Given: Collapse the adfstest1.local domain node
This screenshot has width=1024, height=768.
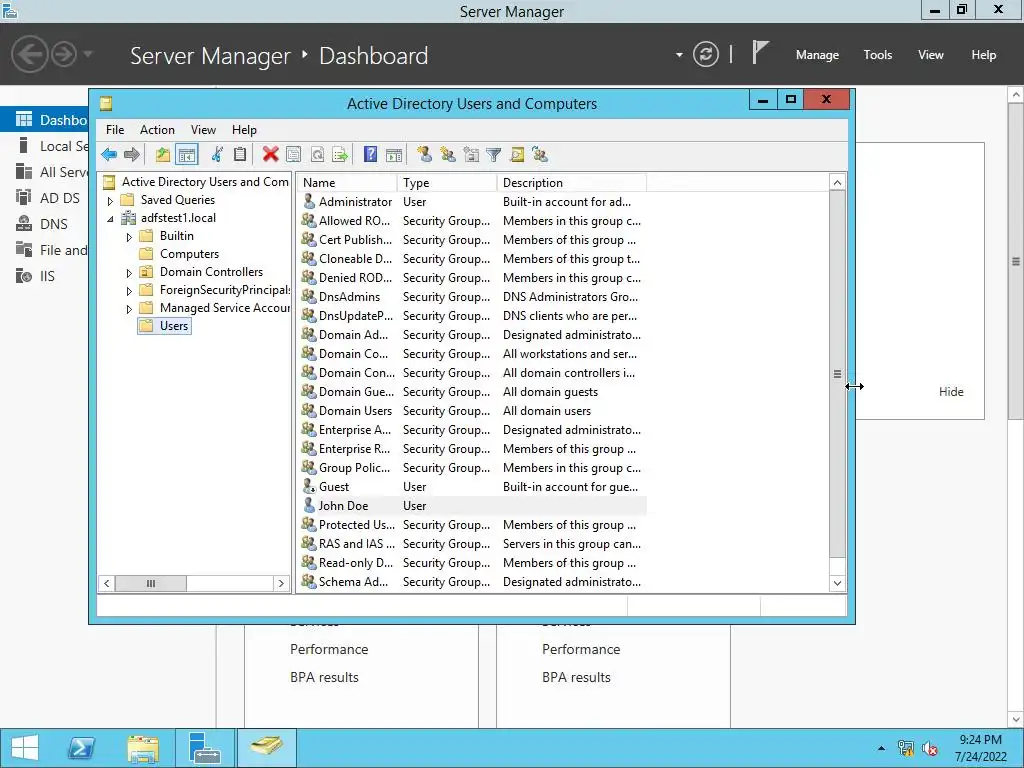Looking at the screenshot, I should tap(110, 219).
